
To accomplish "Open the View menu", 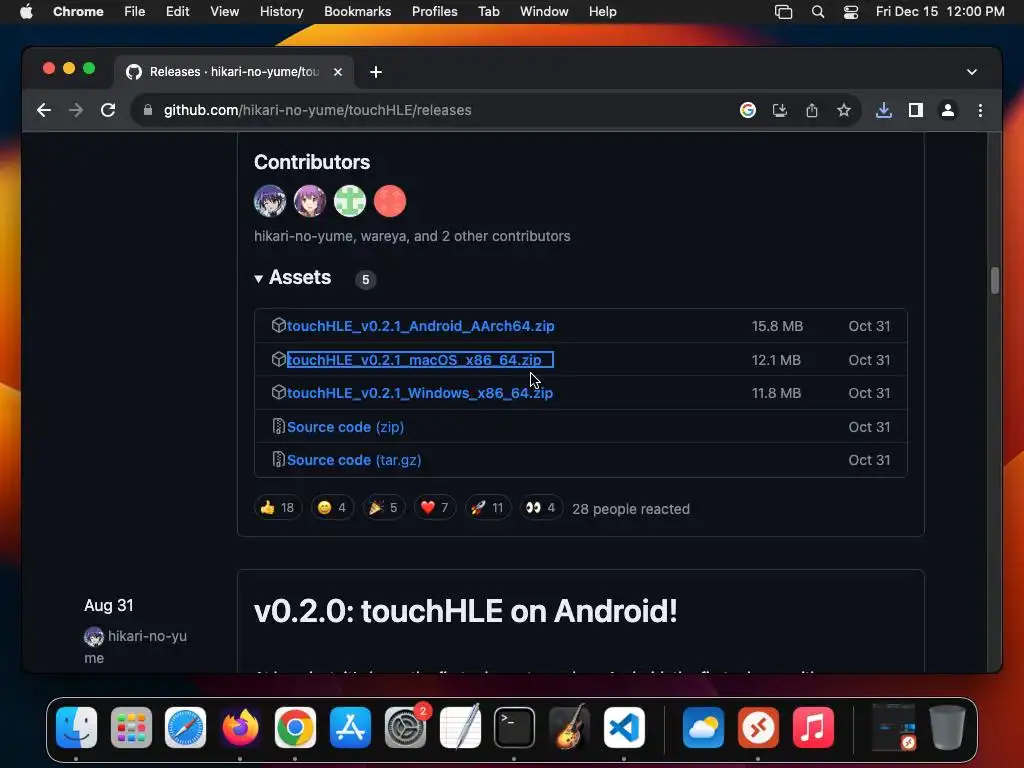I will [x=225, y=12].
